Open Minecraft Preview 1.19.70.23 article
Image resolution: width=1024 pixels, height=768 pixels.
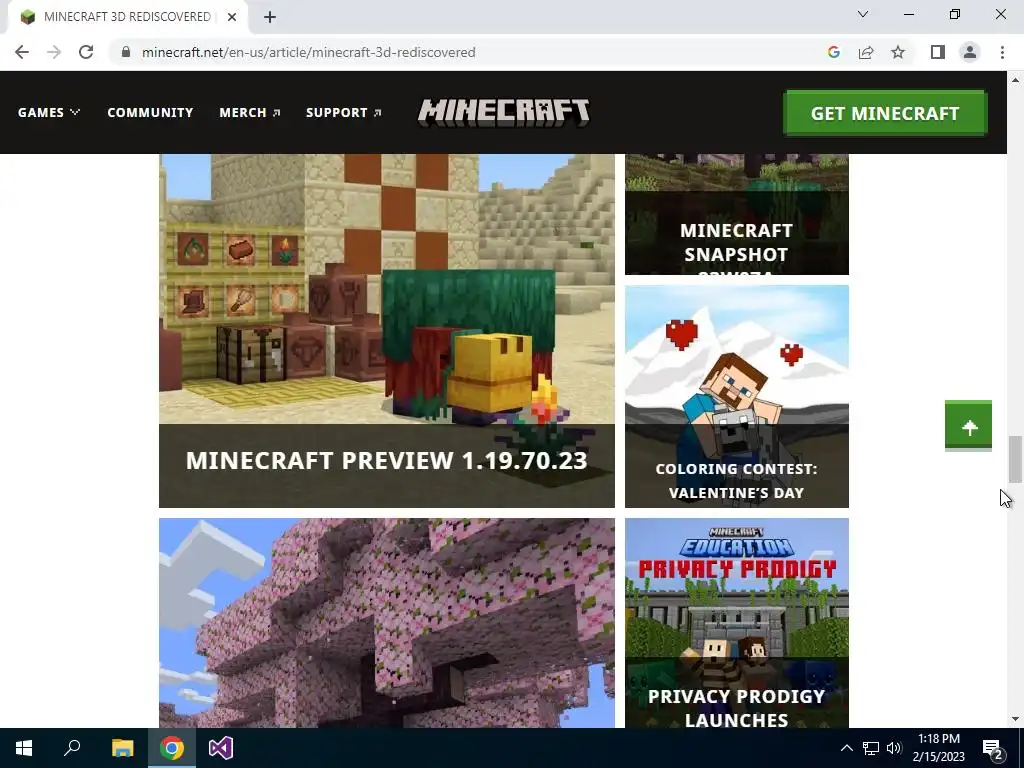387,330
